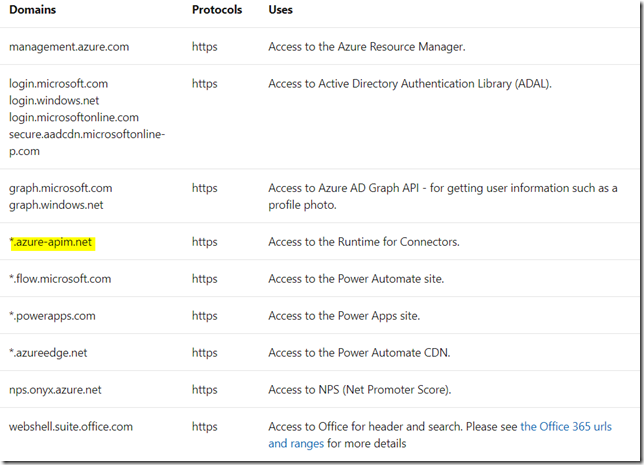The width and height of the screenshot is (644, 465).
Task: Select management.azure.com domain cell
Action: (x=69, y=47)
